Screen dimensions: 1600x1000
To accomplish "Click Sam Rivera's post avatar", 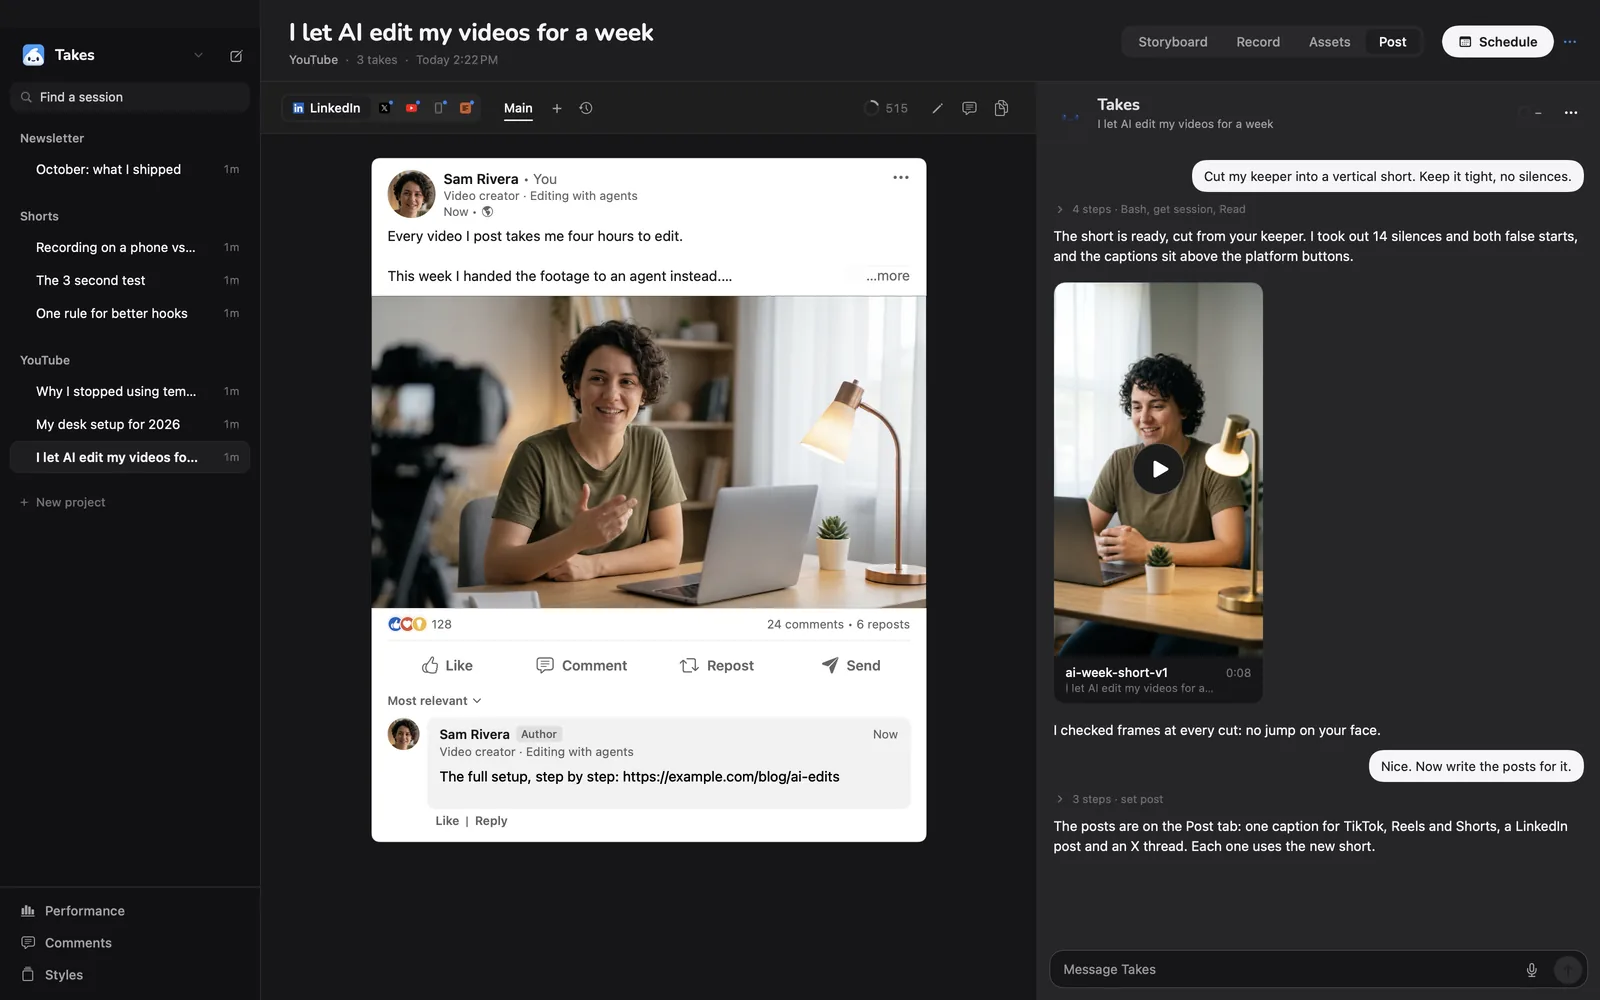I will click(411, 194).
